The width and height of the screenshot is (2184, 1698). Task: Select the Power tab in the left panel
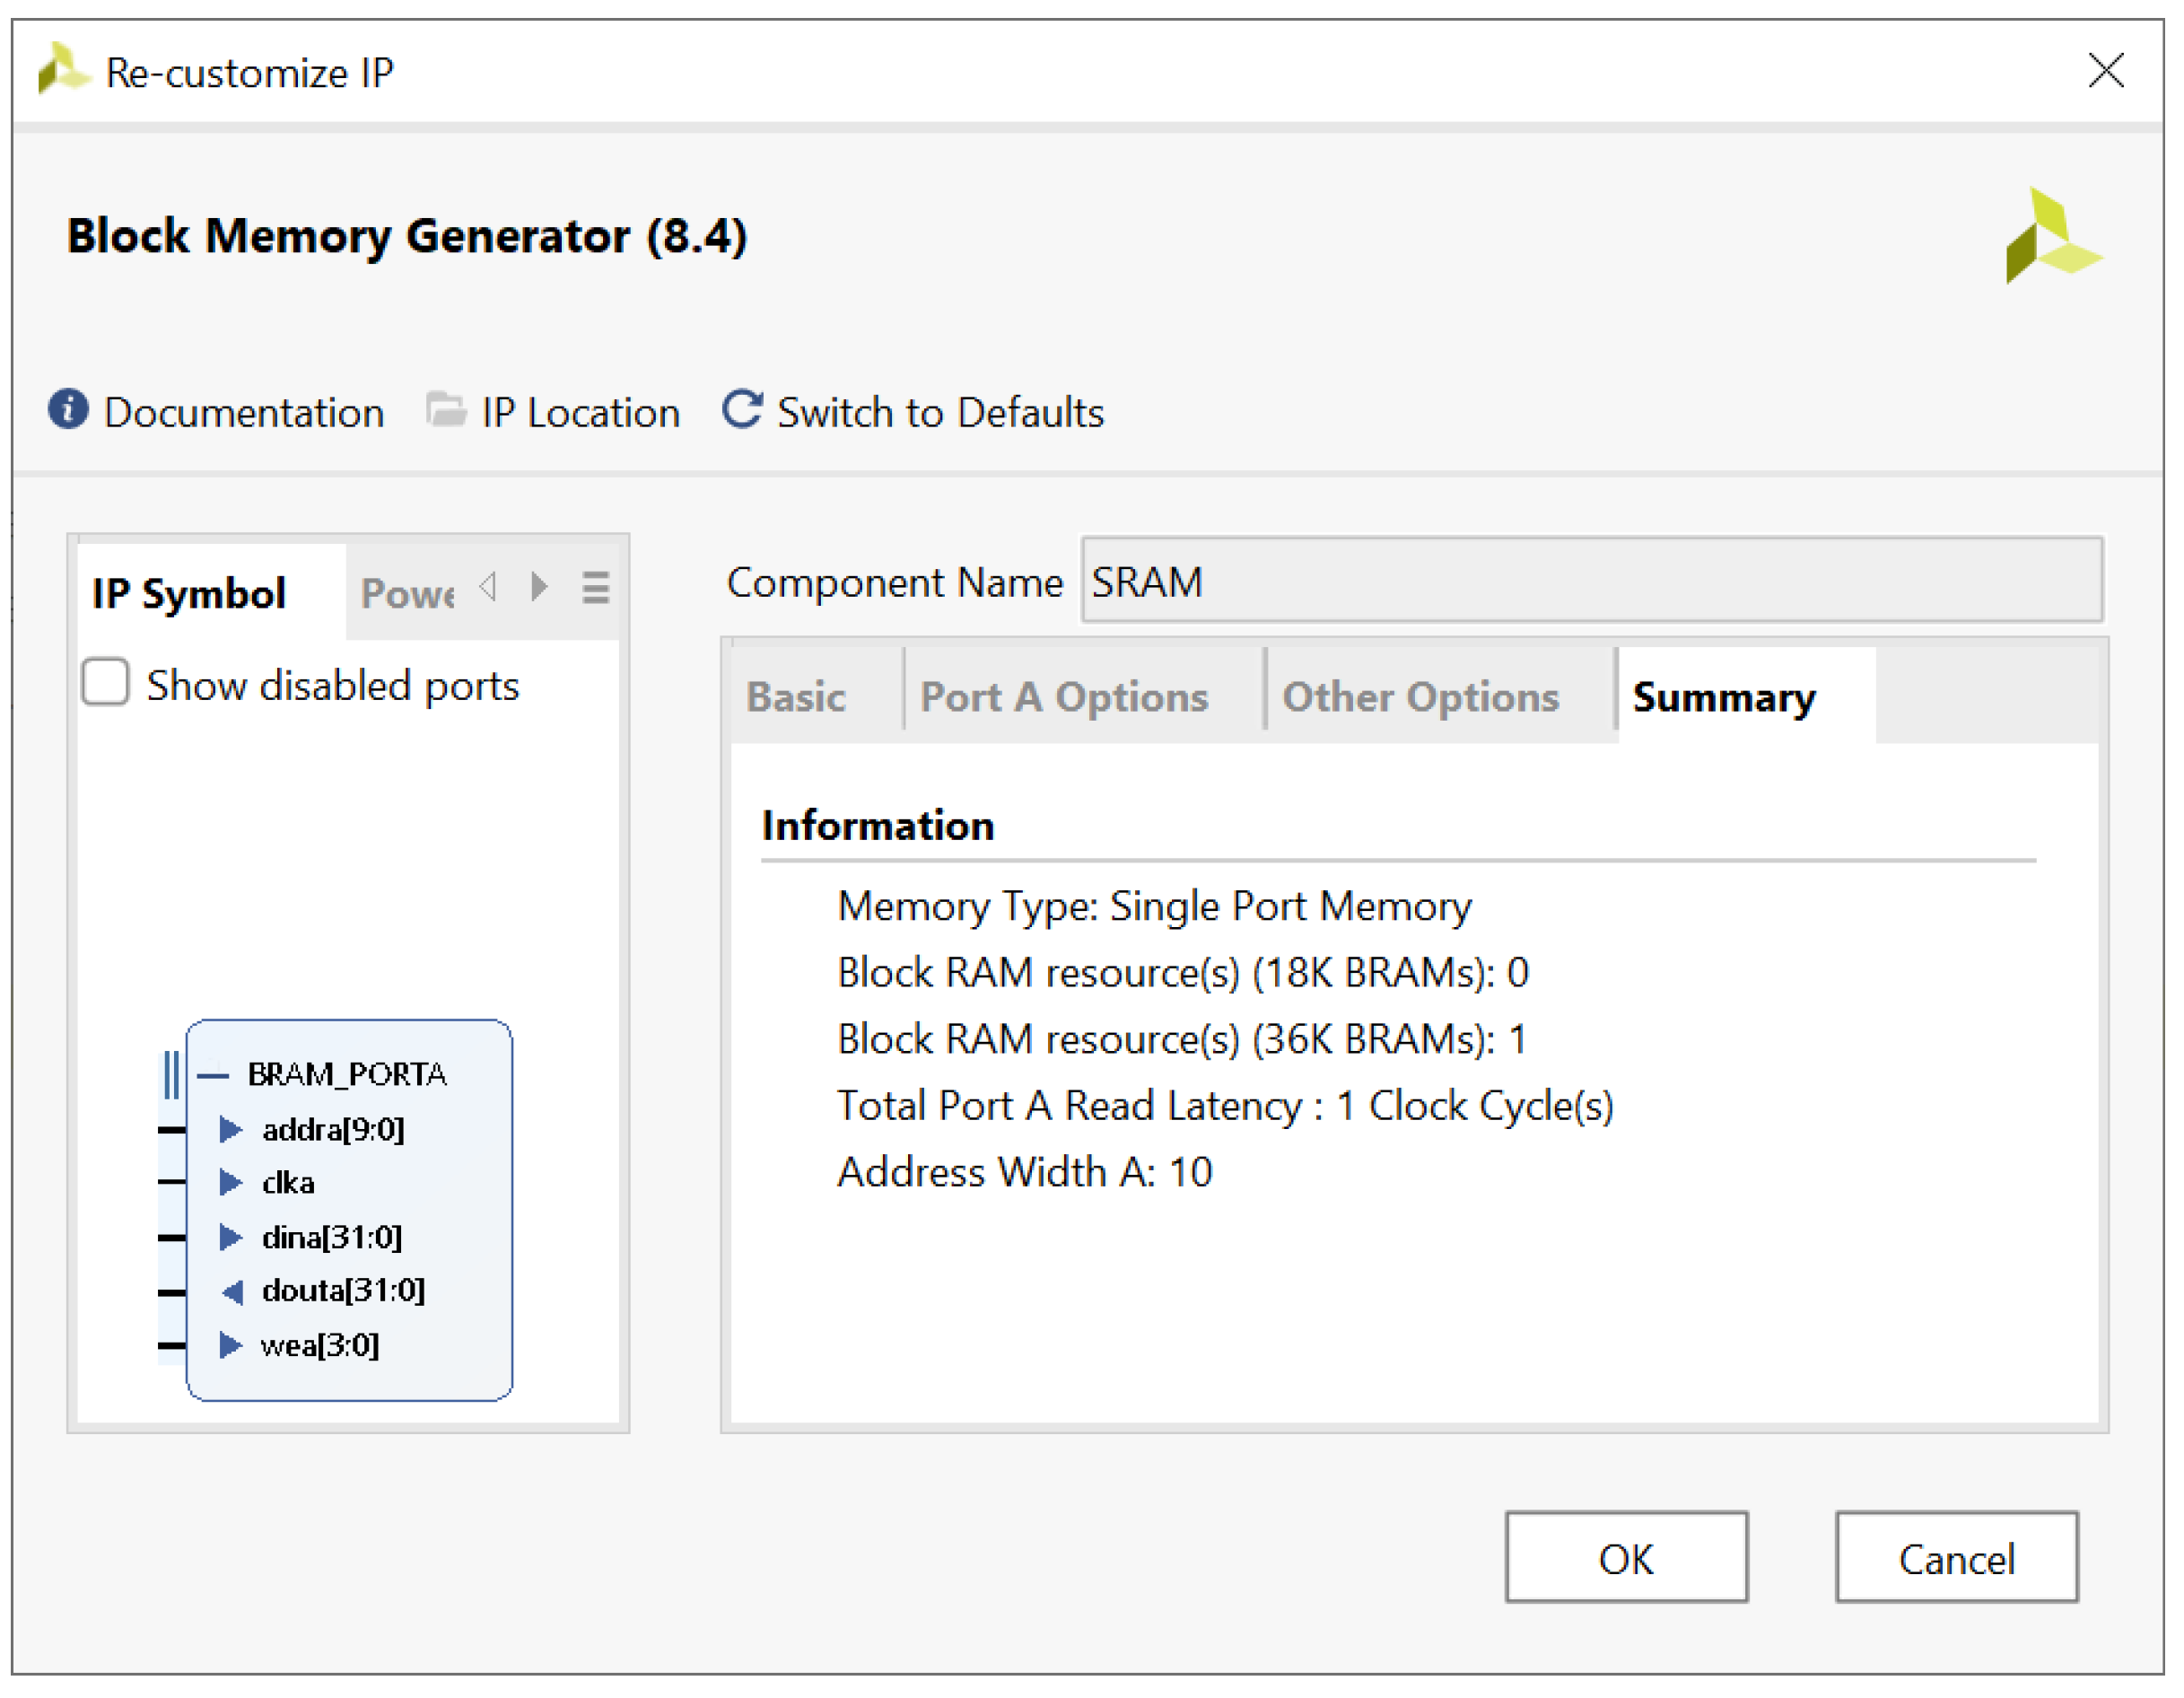click(x=407, y=594)
